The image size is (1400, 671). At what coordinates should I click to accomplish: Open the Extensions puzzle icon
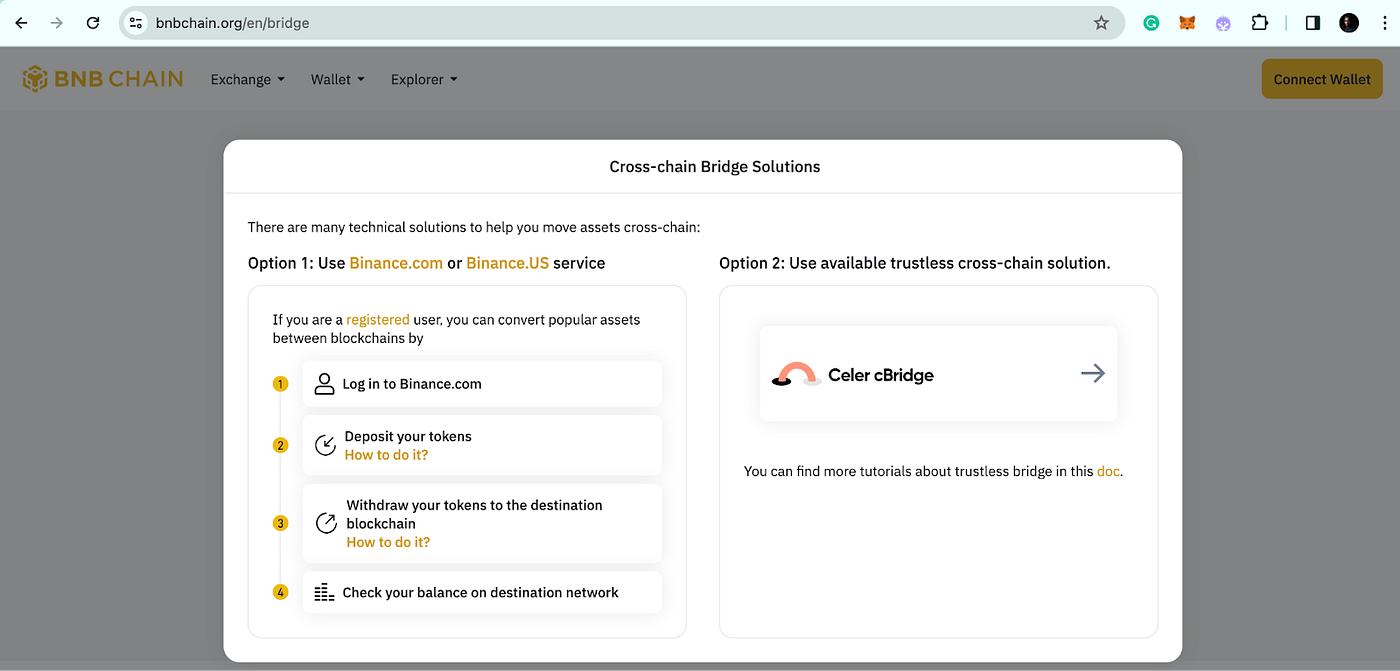[1259, 23]
